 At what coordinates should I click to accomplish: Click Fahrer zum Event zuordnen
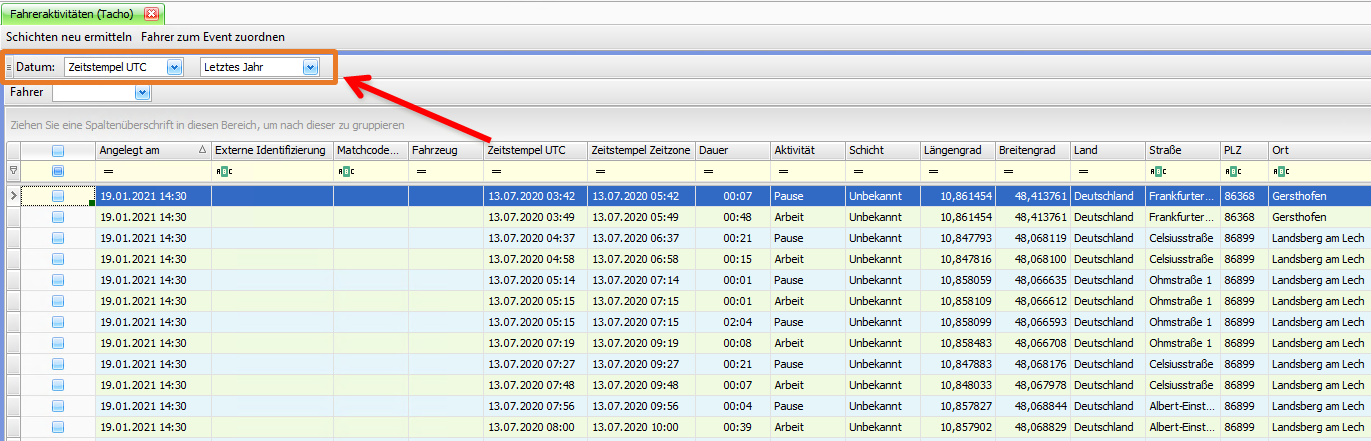coord(213,37)
